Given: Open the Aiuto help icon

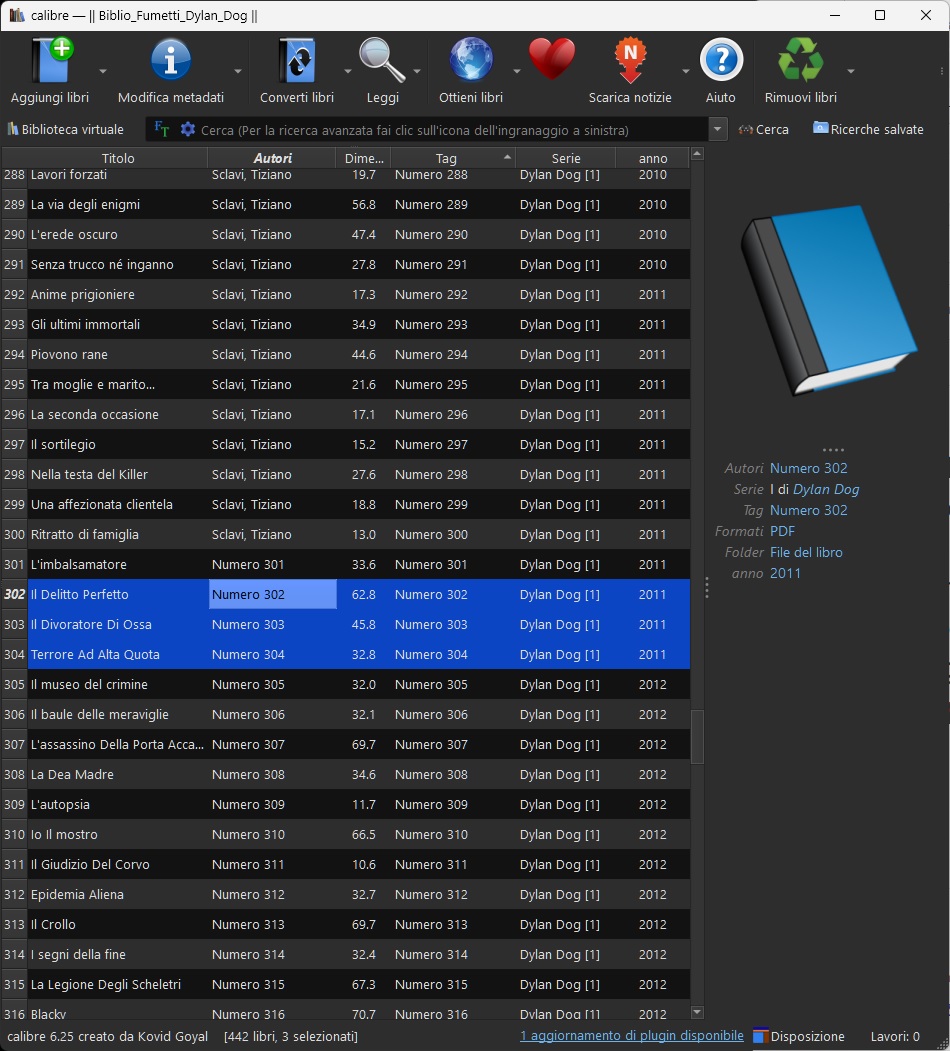Looking at the screenshot, I should pos(721,60).
